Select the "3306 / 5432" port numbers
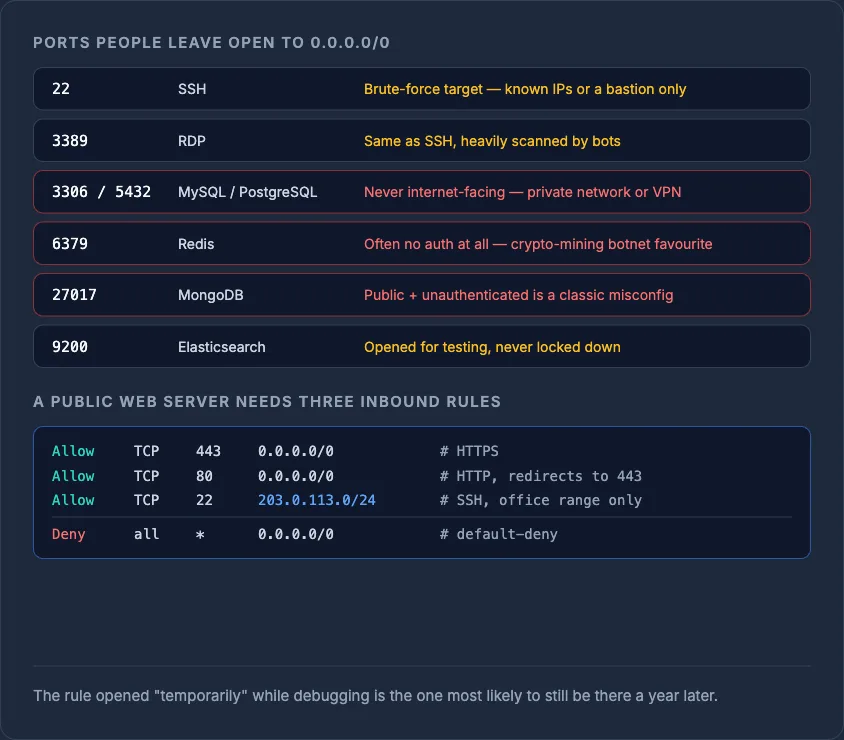The width and height of the screenshot is (844, 740). tap(101, 192)
